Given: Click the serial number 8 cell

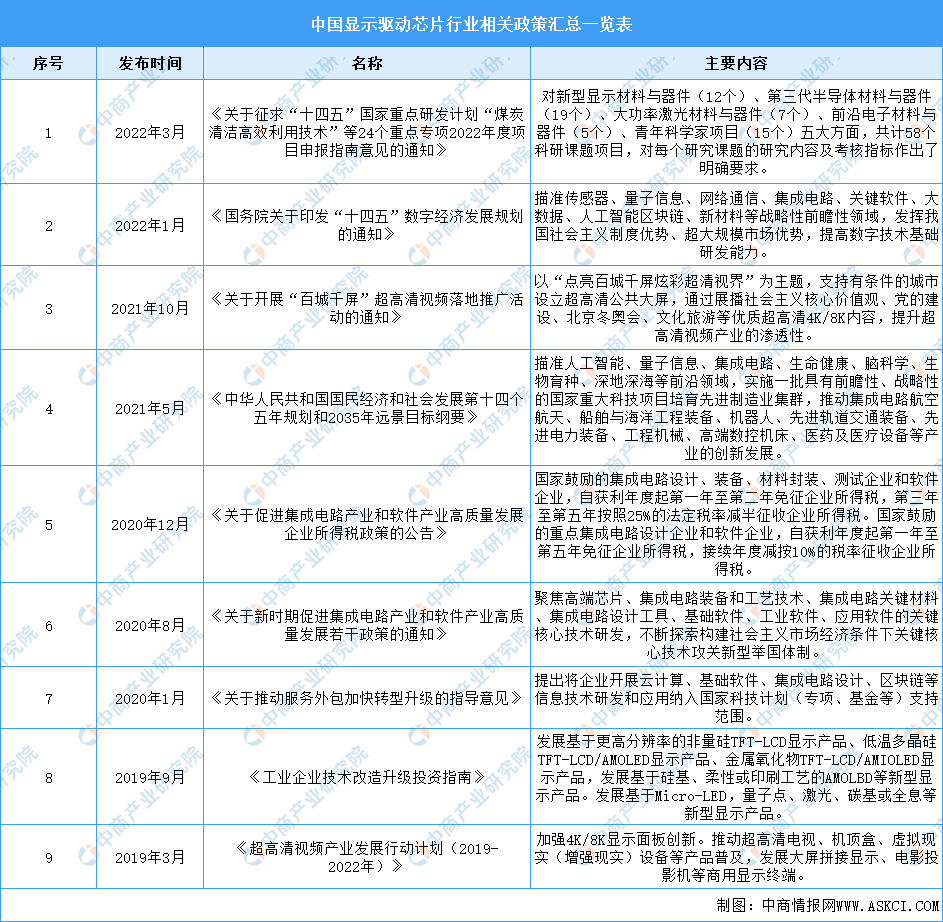Looking at the screenshot, I should click(x=48, y=778).
